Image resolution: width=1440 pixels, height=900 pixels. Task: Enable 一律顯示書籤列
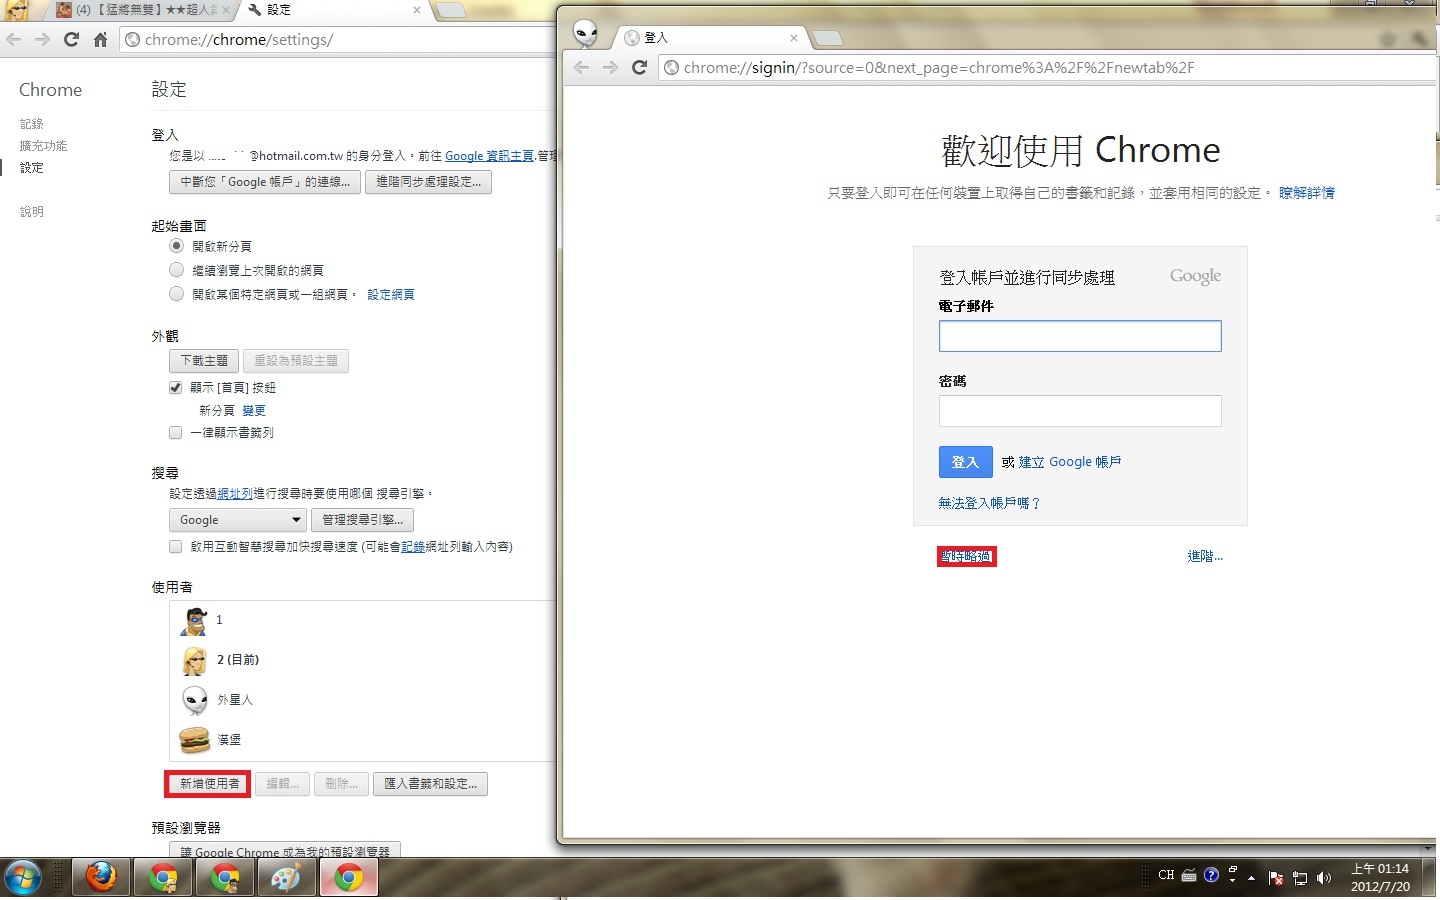[x=175, y=432]
